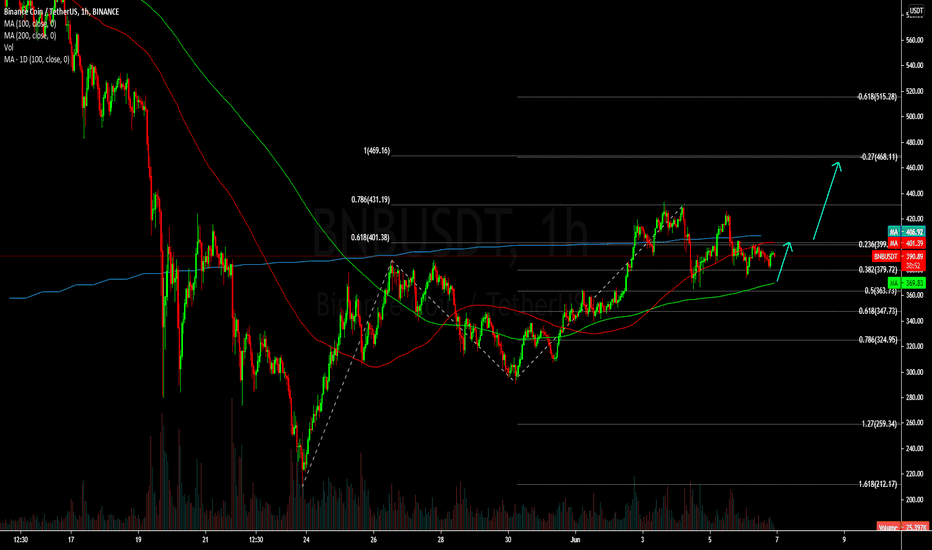Screen dimensions: 932x550
Task: Click the Binance Coin / TetherUS symbol title
Action: point(62,12)
